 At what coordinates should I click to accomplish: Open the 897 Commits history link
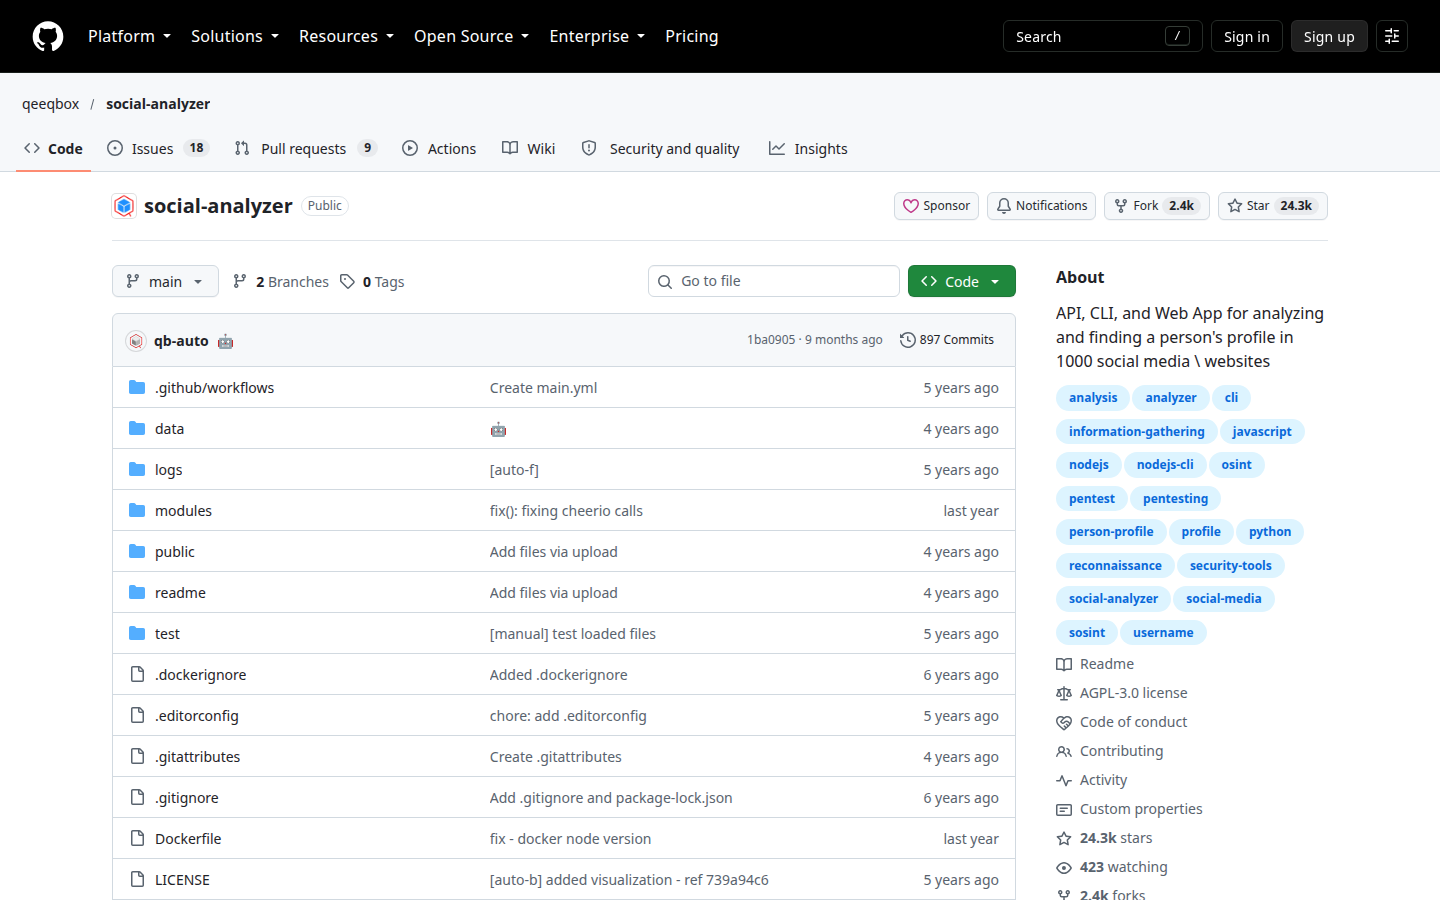947,340
